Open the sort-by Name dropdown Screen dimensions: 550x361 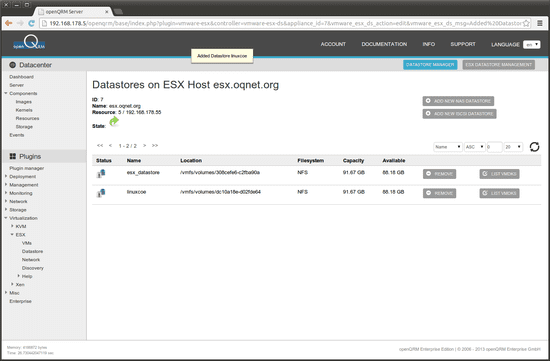pyautogui.click(x=448, y=147)
